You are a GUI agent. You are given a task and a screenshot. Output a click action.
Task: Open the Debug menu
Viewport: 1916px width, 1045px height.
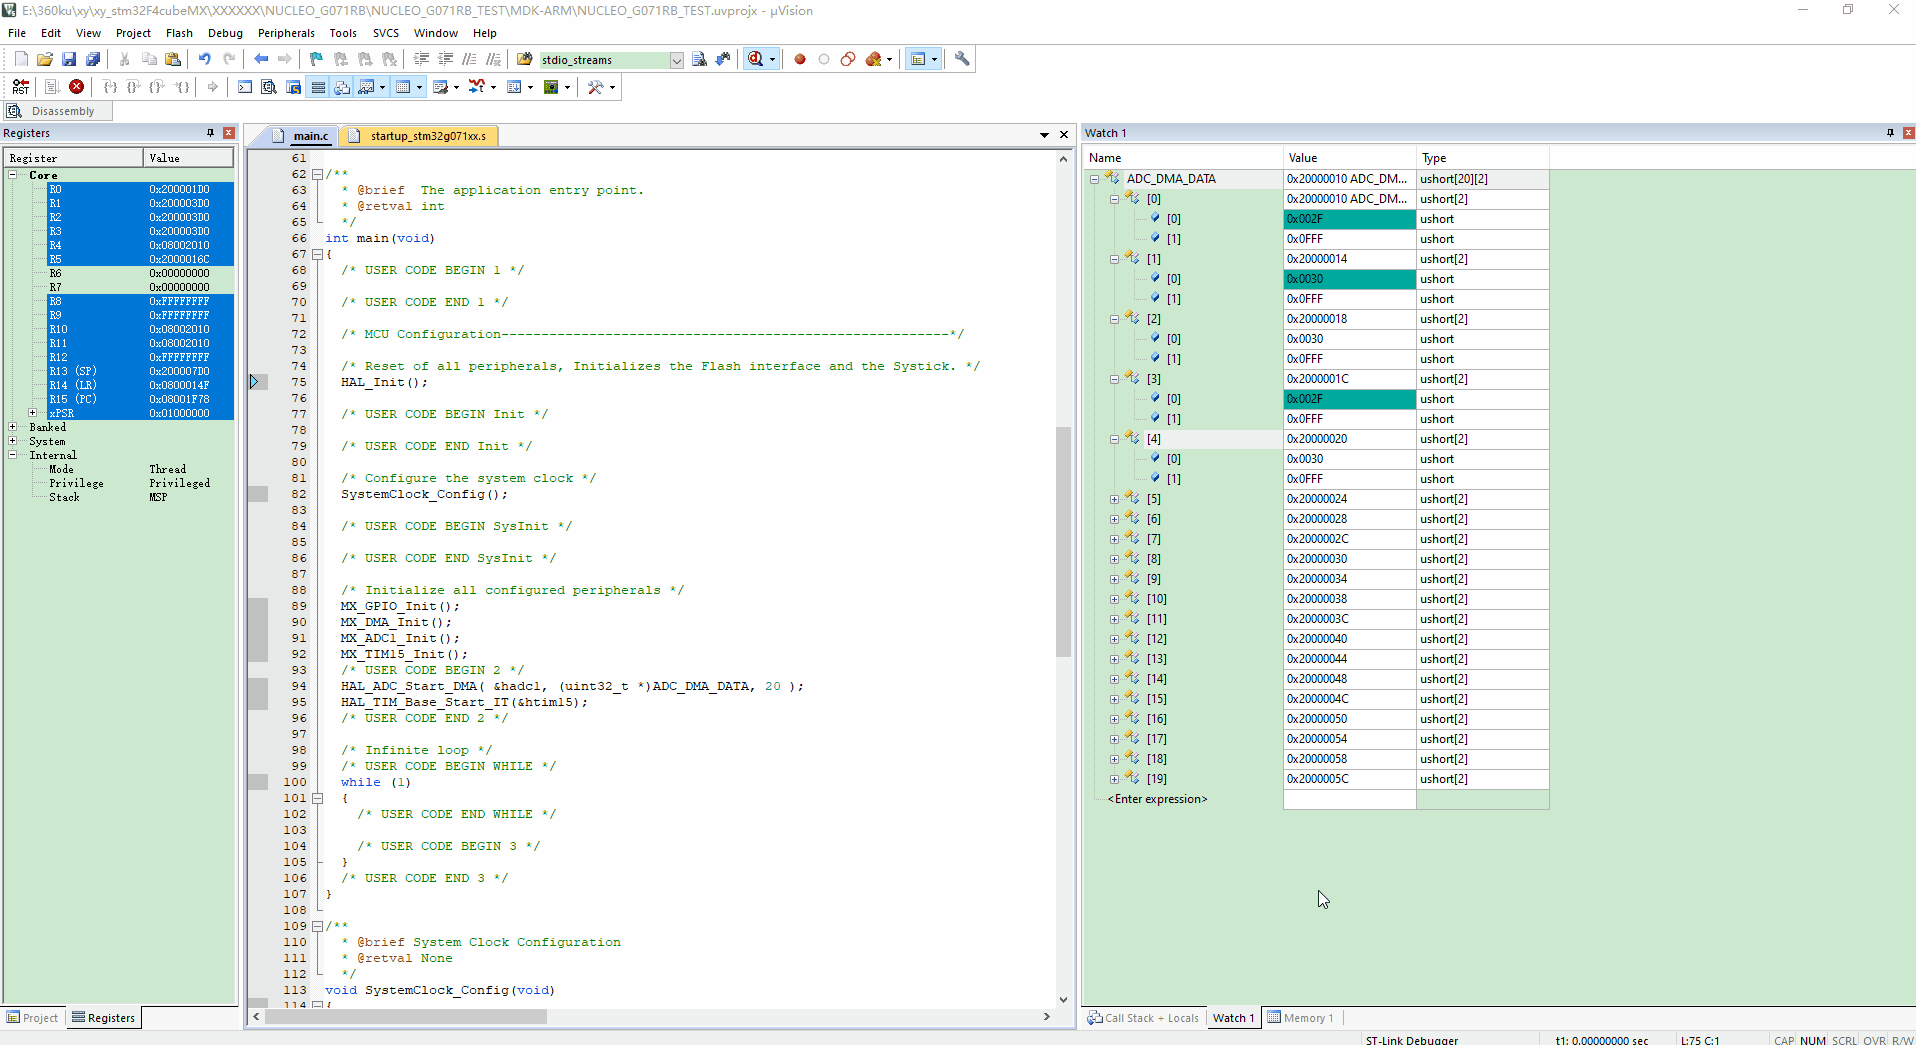[225, 33]
